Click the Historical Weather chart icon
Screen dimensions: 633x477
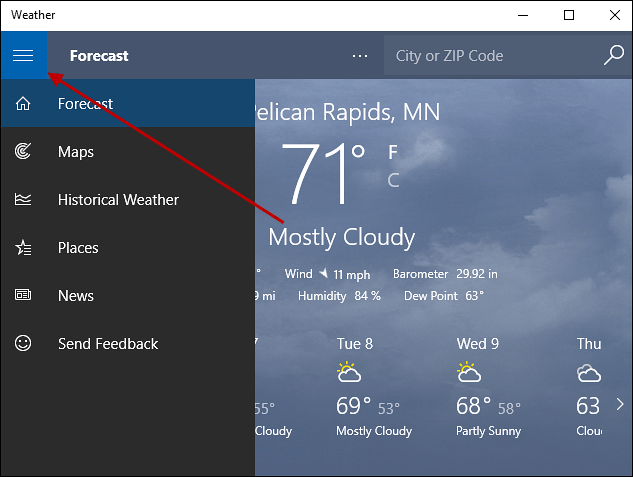[23, 199]
